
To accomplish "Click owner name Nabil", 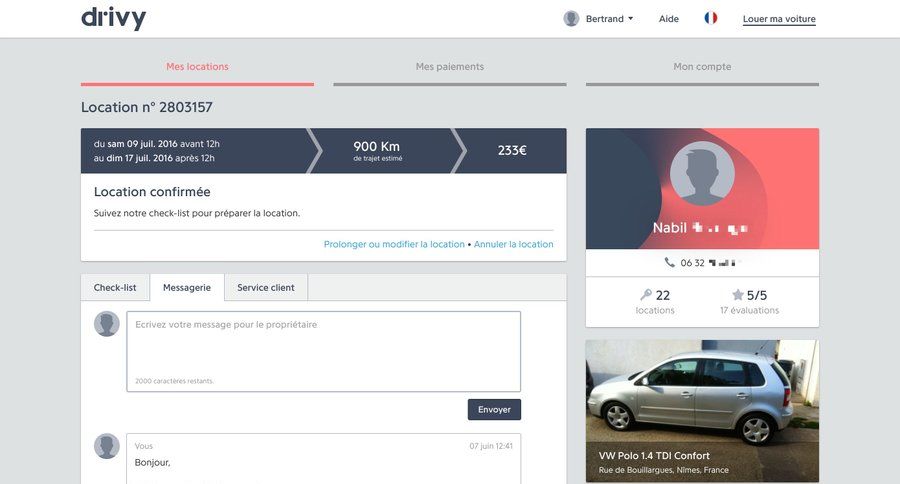I will (669, 228).
